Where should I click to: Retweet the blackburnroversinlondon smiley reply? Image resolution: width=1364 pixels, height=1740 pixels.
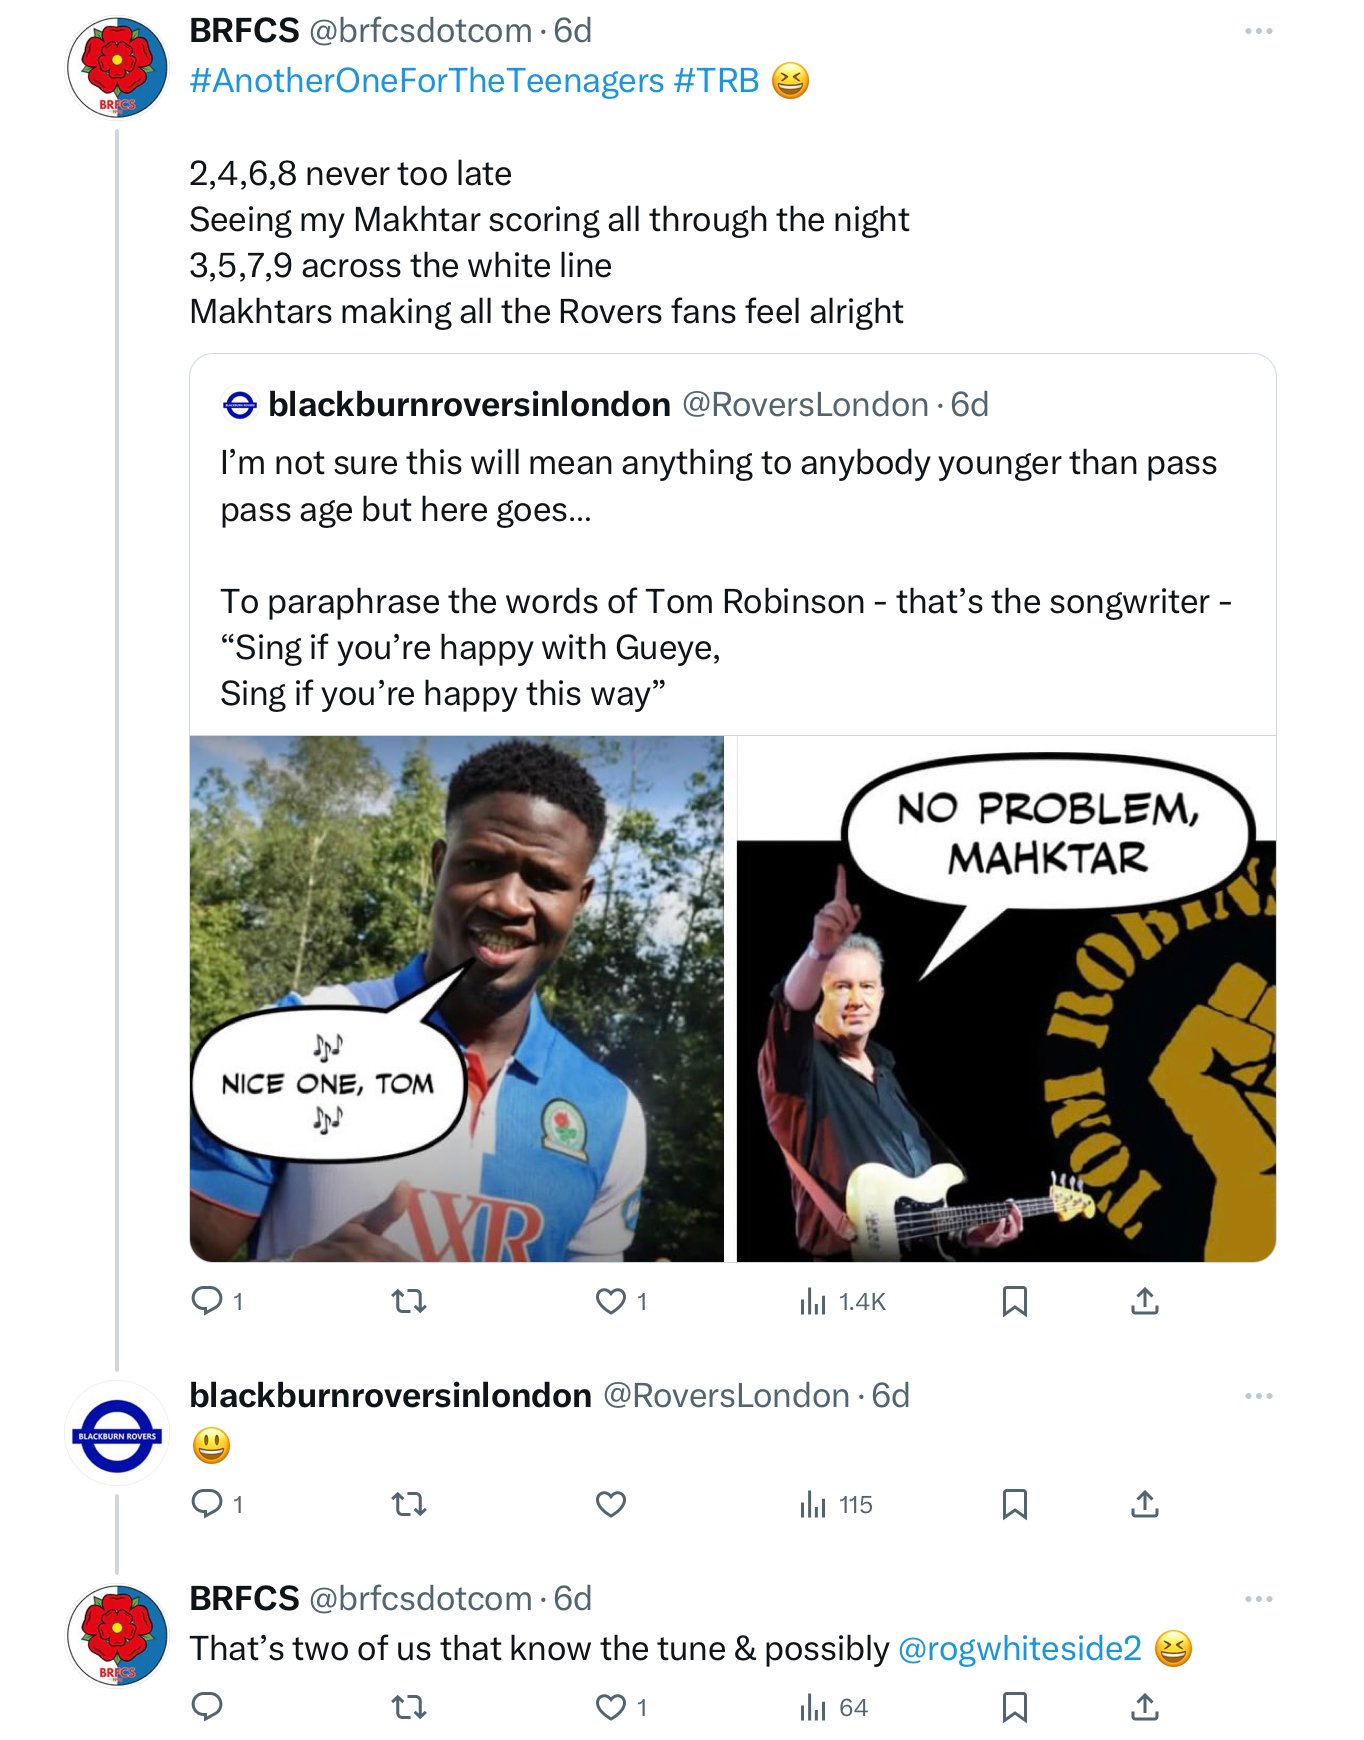tap(408, 1504)
